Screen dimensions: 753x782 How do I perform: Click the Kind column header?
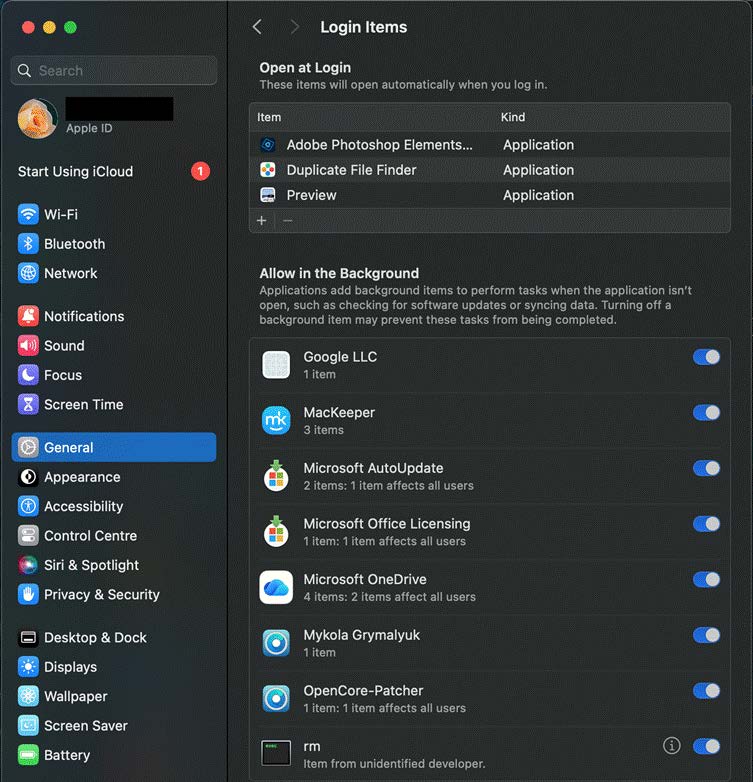[513, 117]
